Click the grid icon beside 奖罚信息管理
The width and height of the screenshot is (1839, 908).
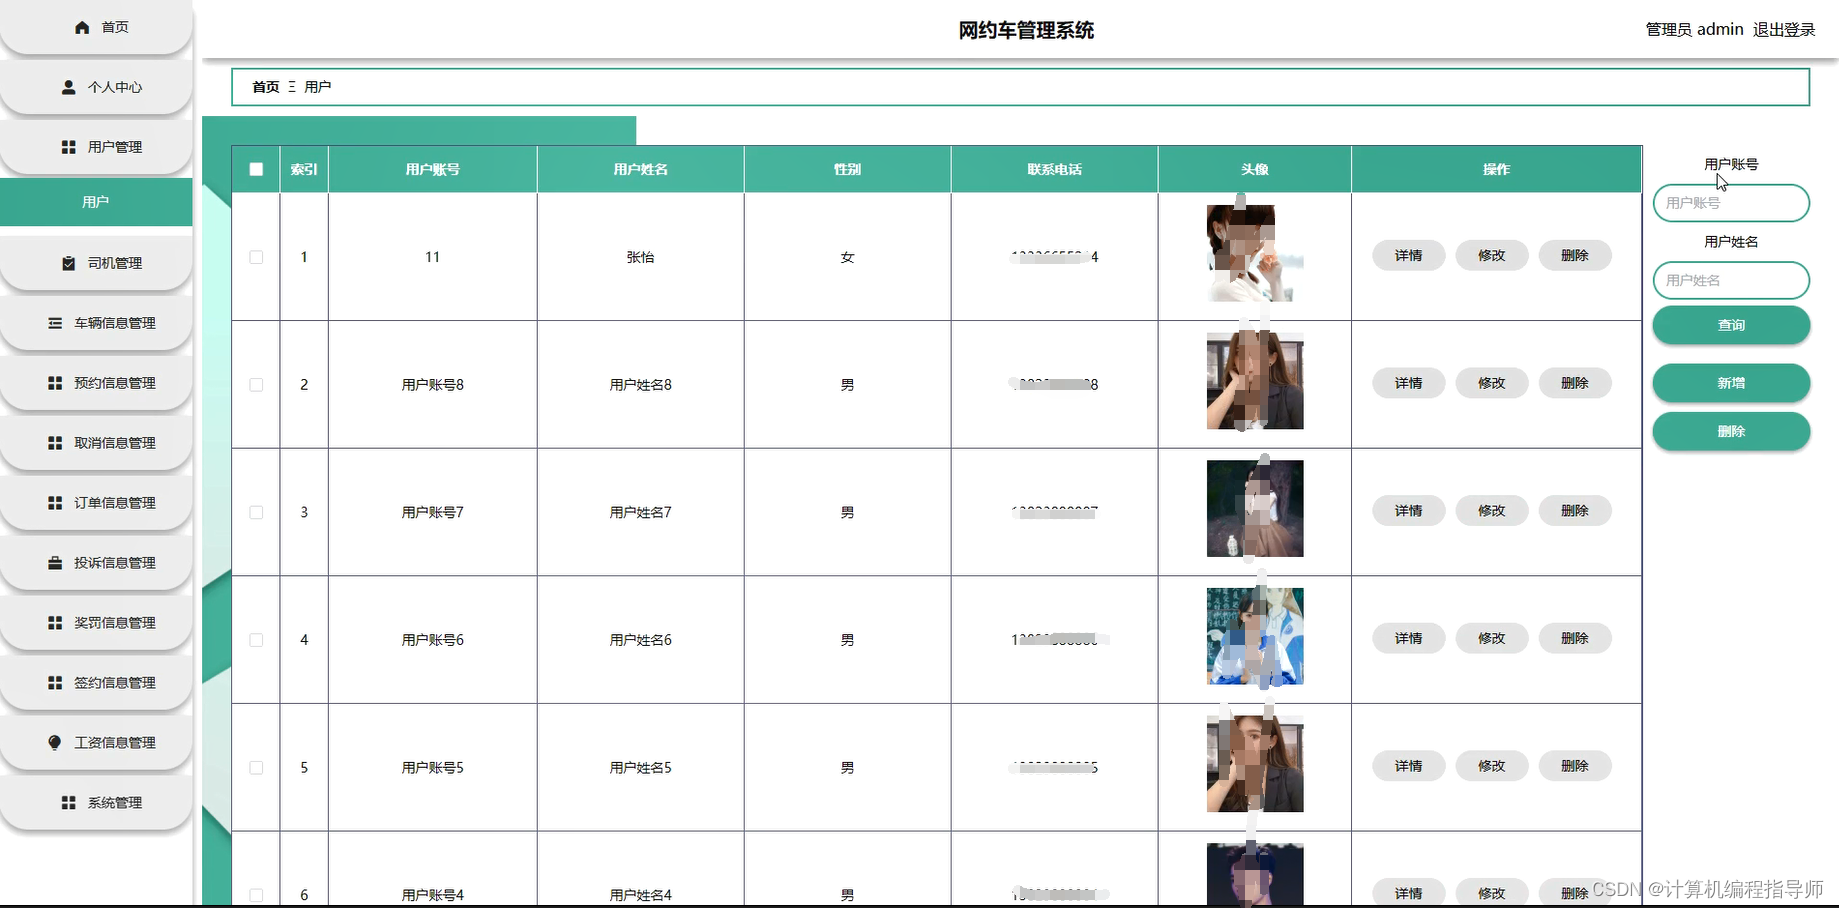click(55, 623)
